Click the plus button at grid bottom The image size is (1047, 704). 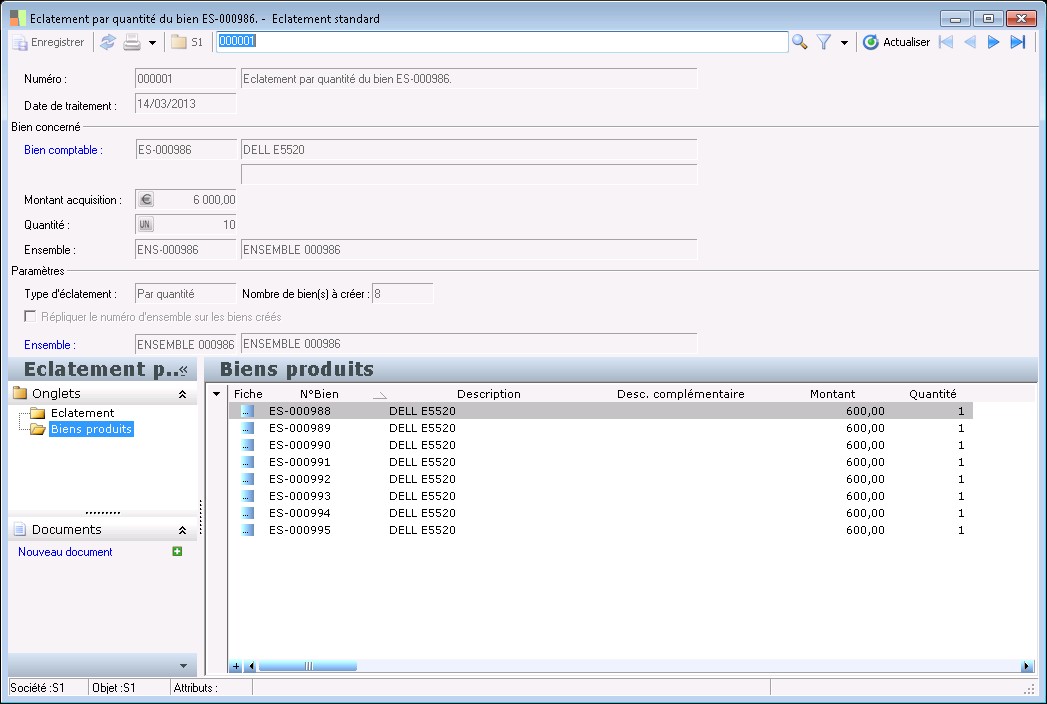click(236, 666)
